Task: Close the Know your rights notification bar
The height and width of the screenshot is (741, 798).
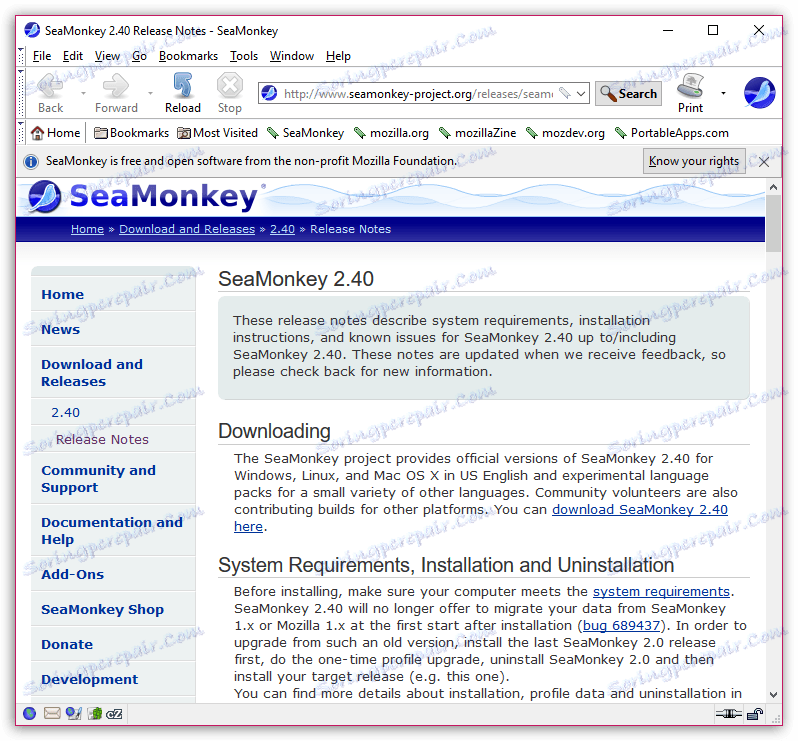Action: (763, 162)
